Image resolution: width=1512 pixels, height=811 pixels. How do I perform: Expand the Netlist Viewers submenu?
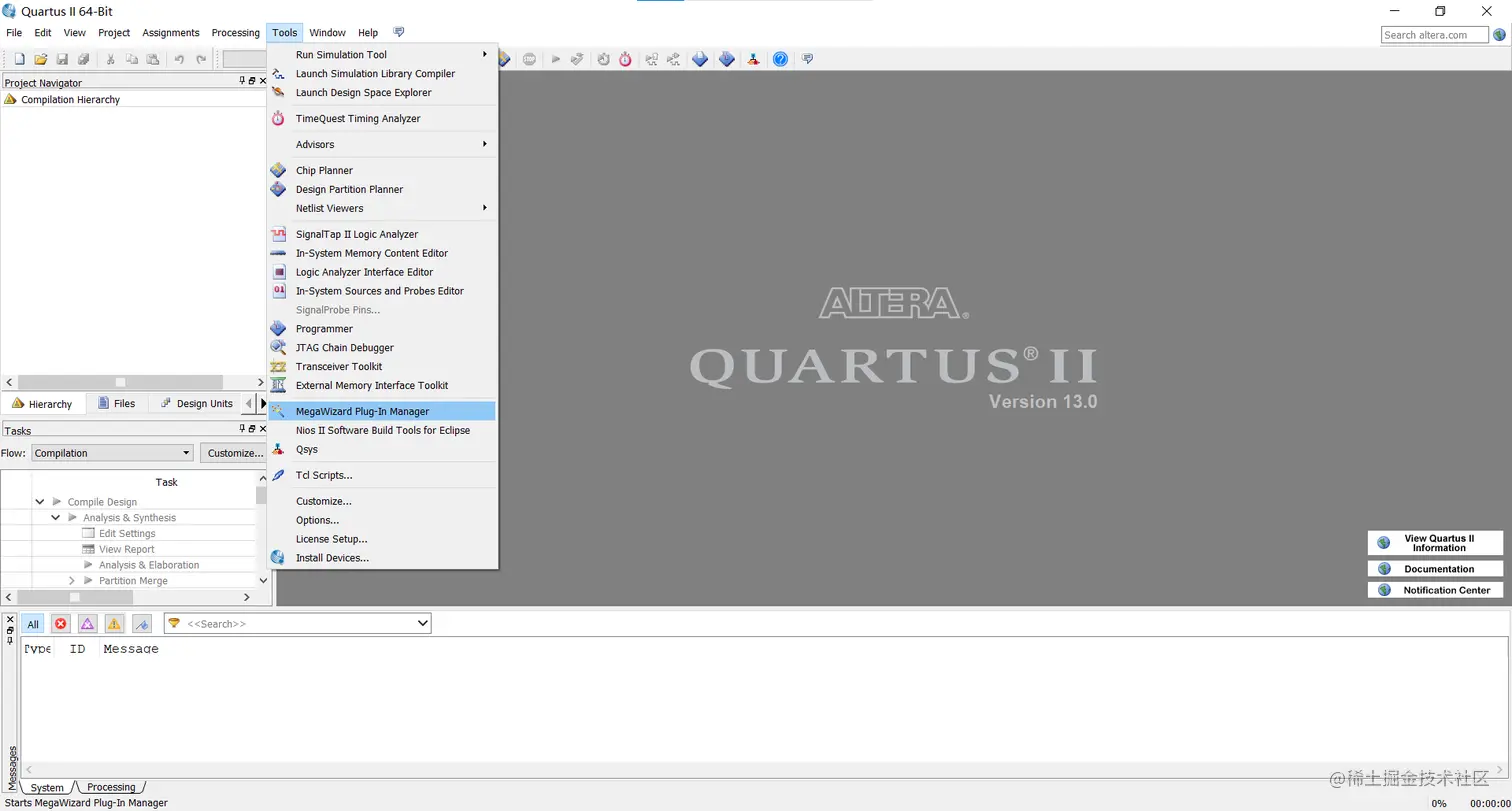tap(381, 209)
